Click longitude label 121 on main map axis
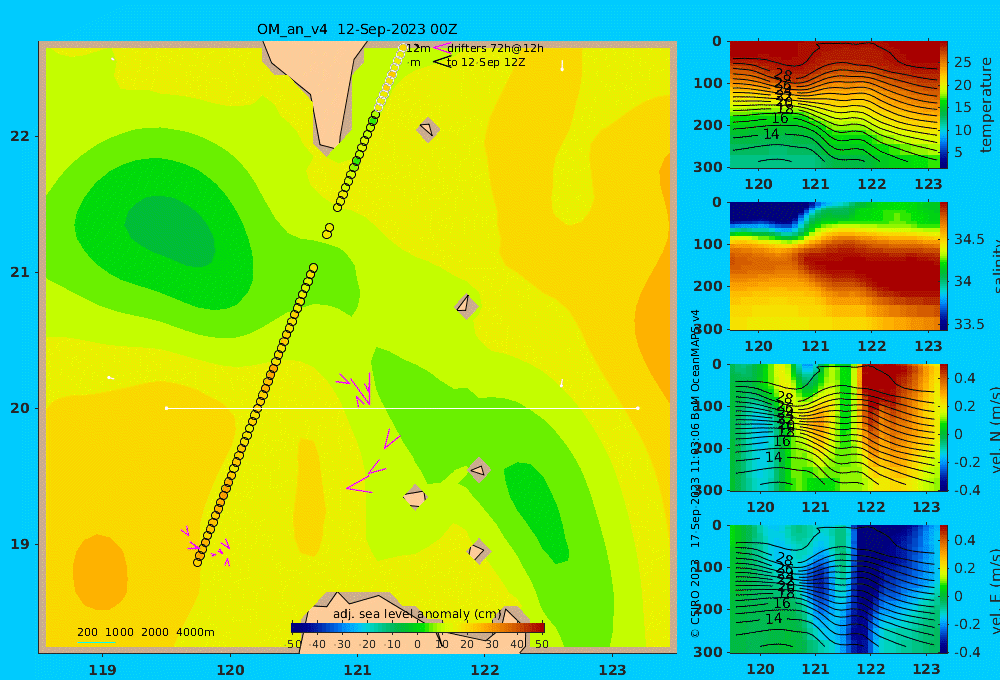The width and height of the screenshot is (1000, 680). point(357,670)
